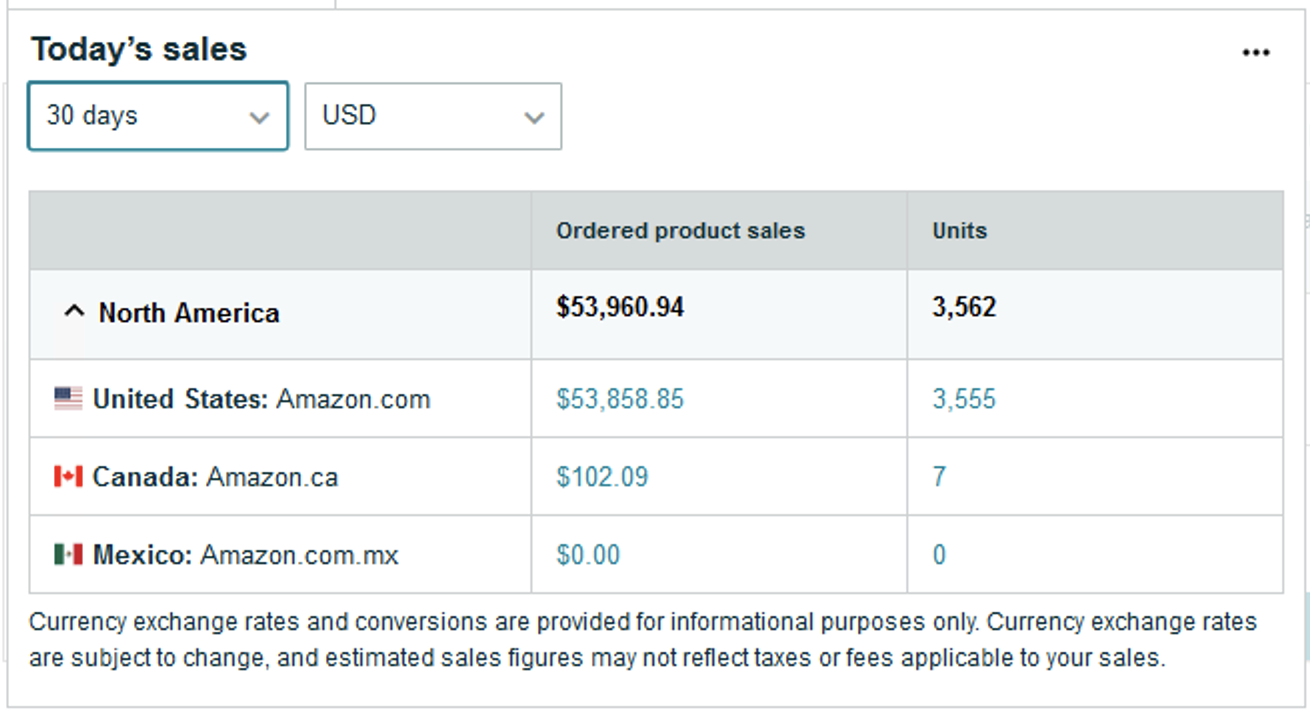The image size is (1310, 716).
Task: Click the Canada: Amazon.ca row label
Action: [x=215, y=477]
